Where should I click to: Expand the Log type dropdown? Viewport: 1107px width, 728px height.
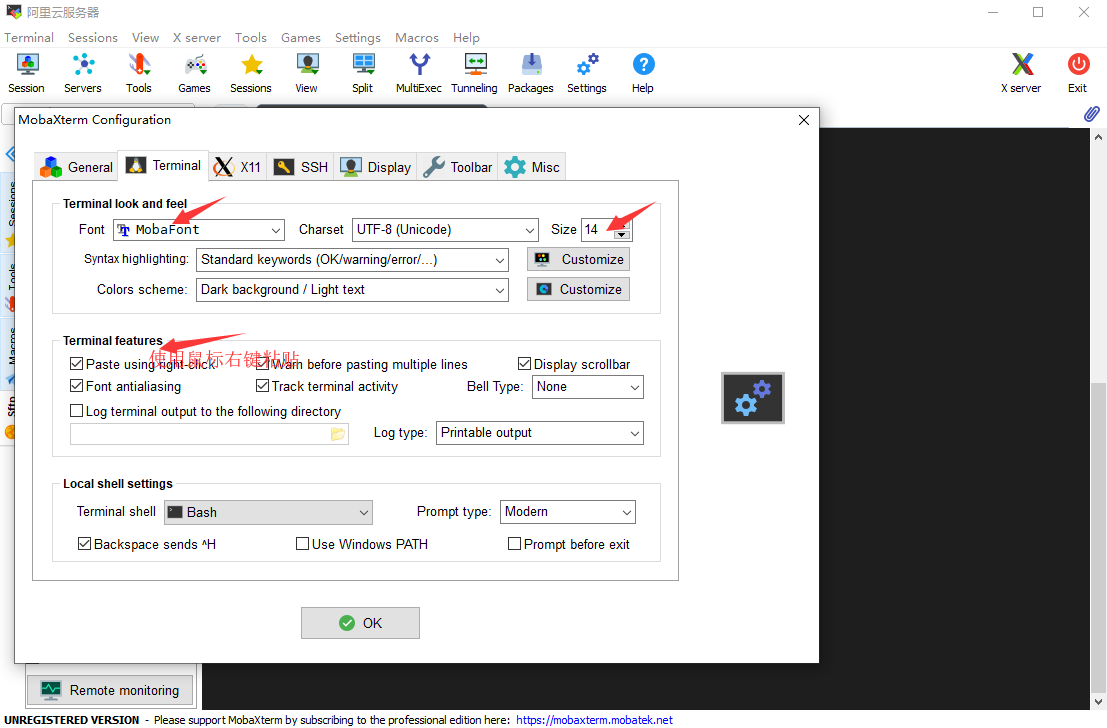tap(540, 433)
